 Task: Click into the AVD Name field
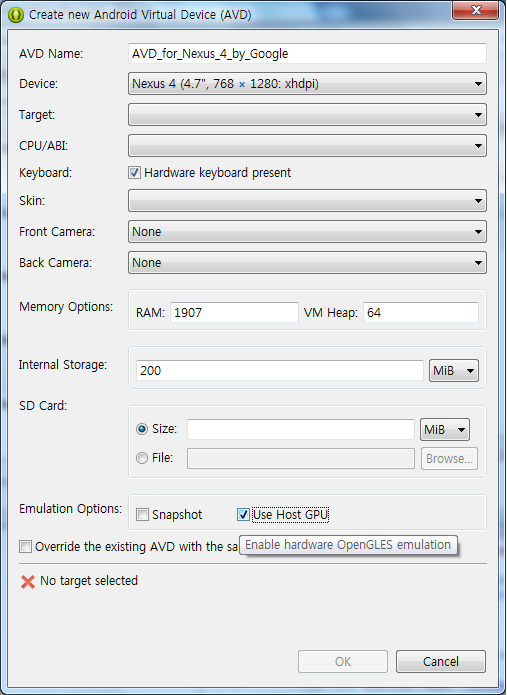click(307, 54)
